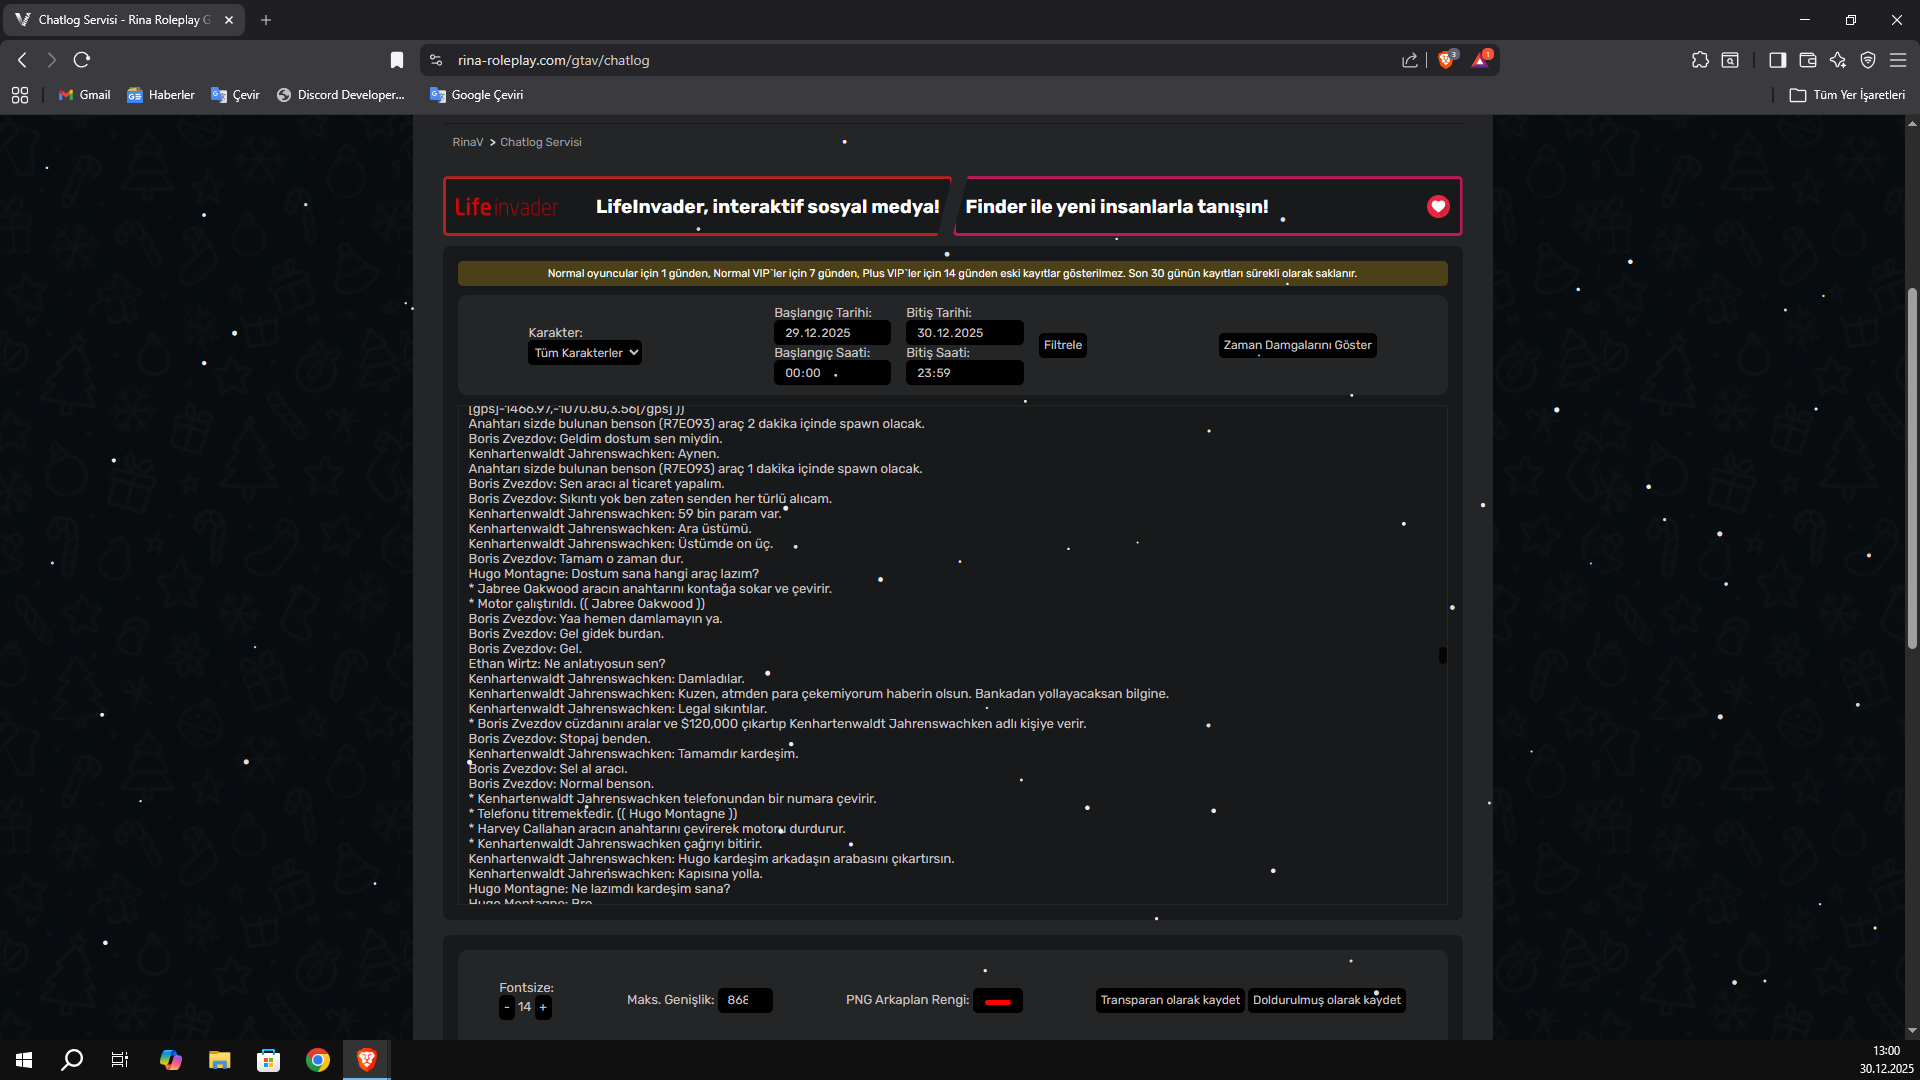
Task: Go forward with browser forward arrow
Action: pos(52,60)
